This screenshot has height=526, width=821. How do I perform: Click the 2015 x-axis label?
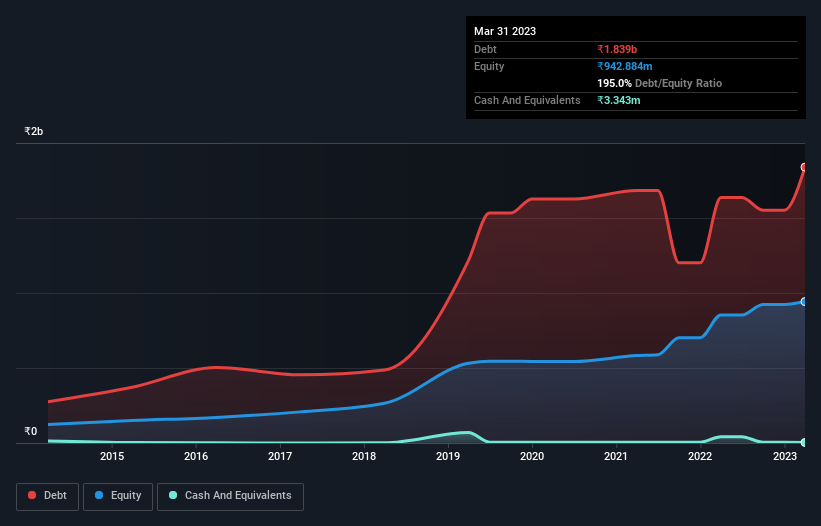tap(112, 456)
